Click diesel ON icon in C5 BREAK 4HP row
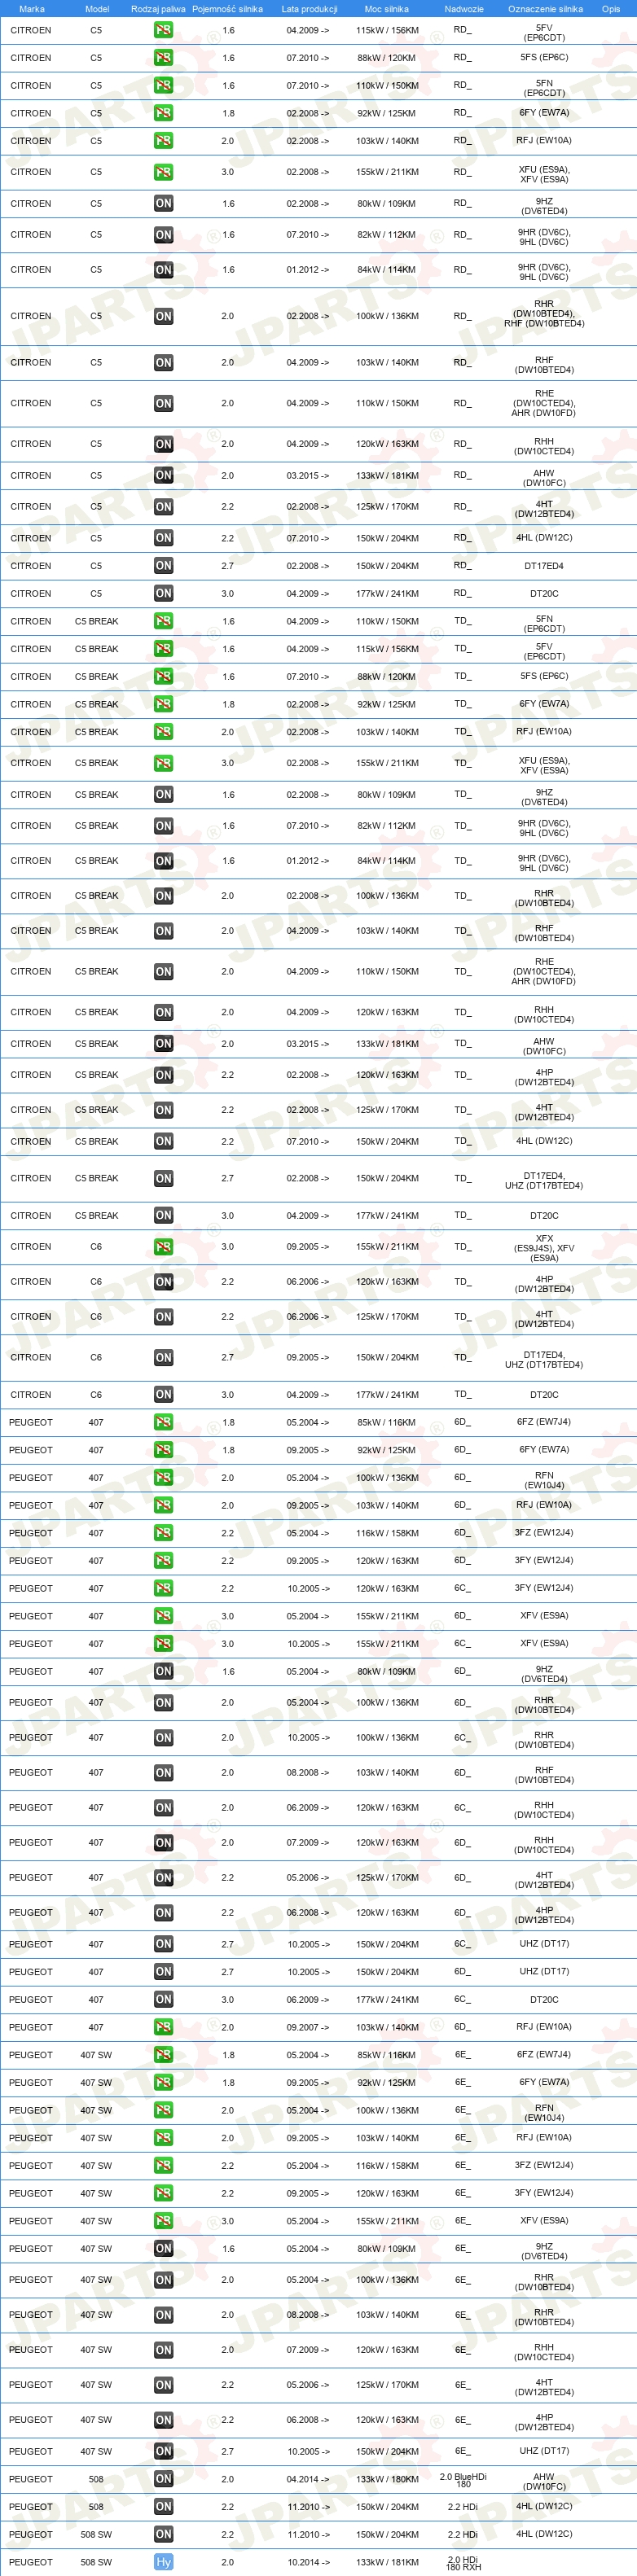637x2576 pixels. 163,1075
